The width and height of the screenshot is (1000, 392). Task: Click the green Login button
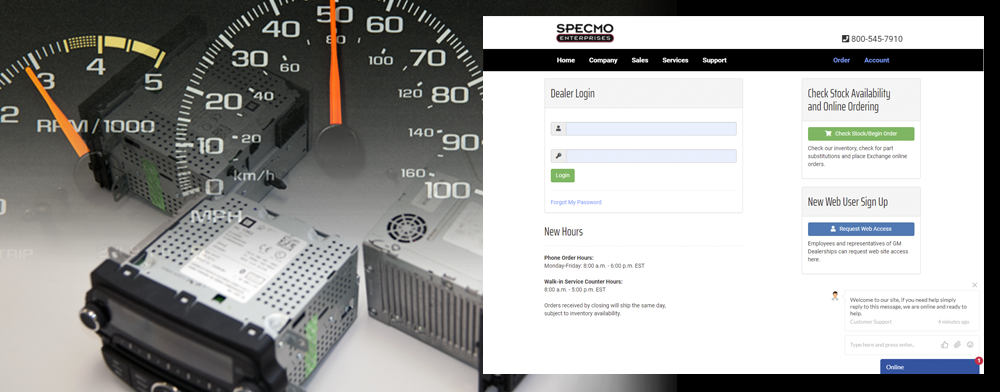(x=562, y=175)
